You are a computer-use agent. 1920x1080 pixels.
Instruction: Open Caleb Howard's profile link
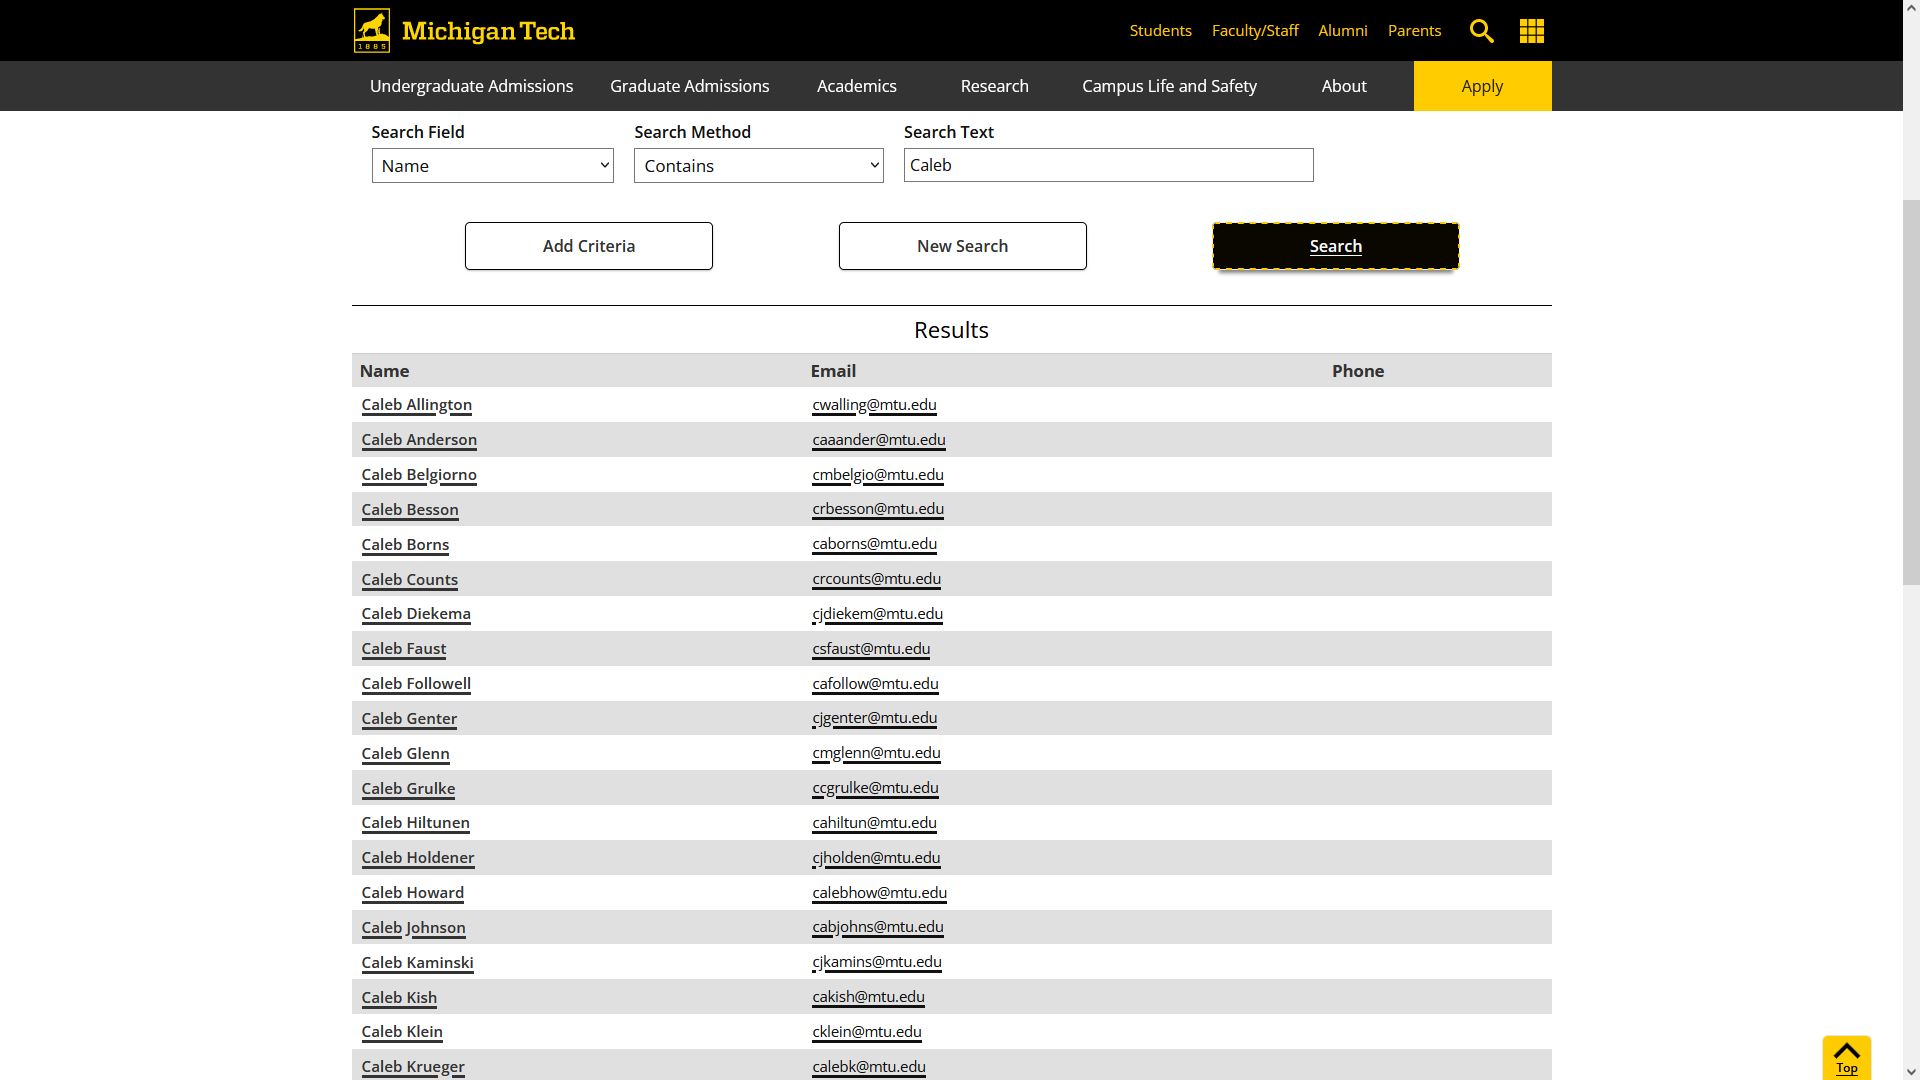click(x=412, y=893)
